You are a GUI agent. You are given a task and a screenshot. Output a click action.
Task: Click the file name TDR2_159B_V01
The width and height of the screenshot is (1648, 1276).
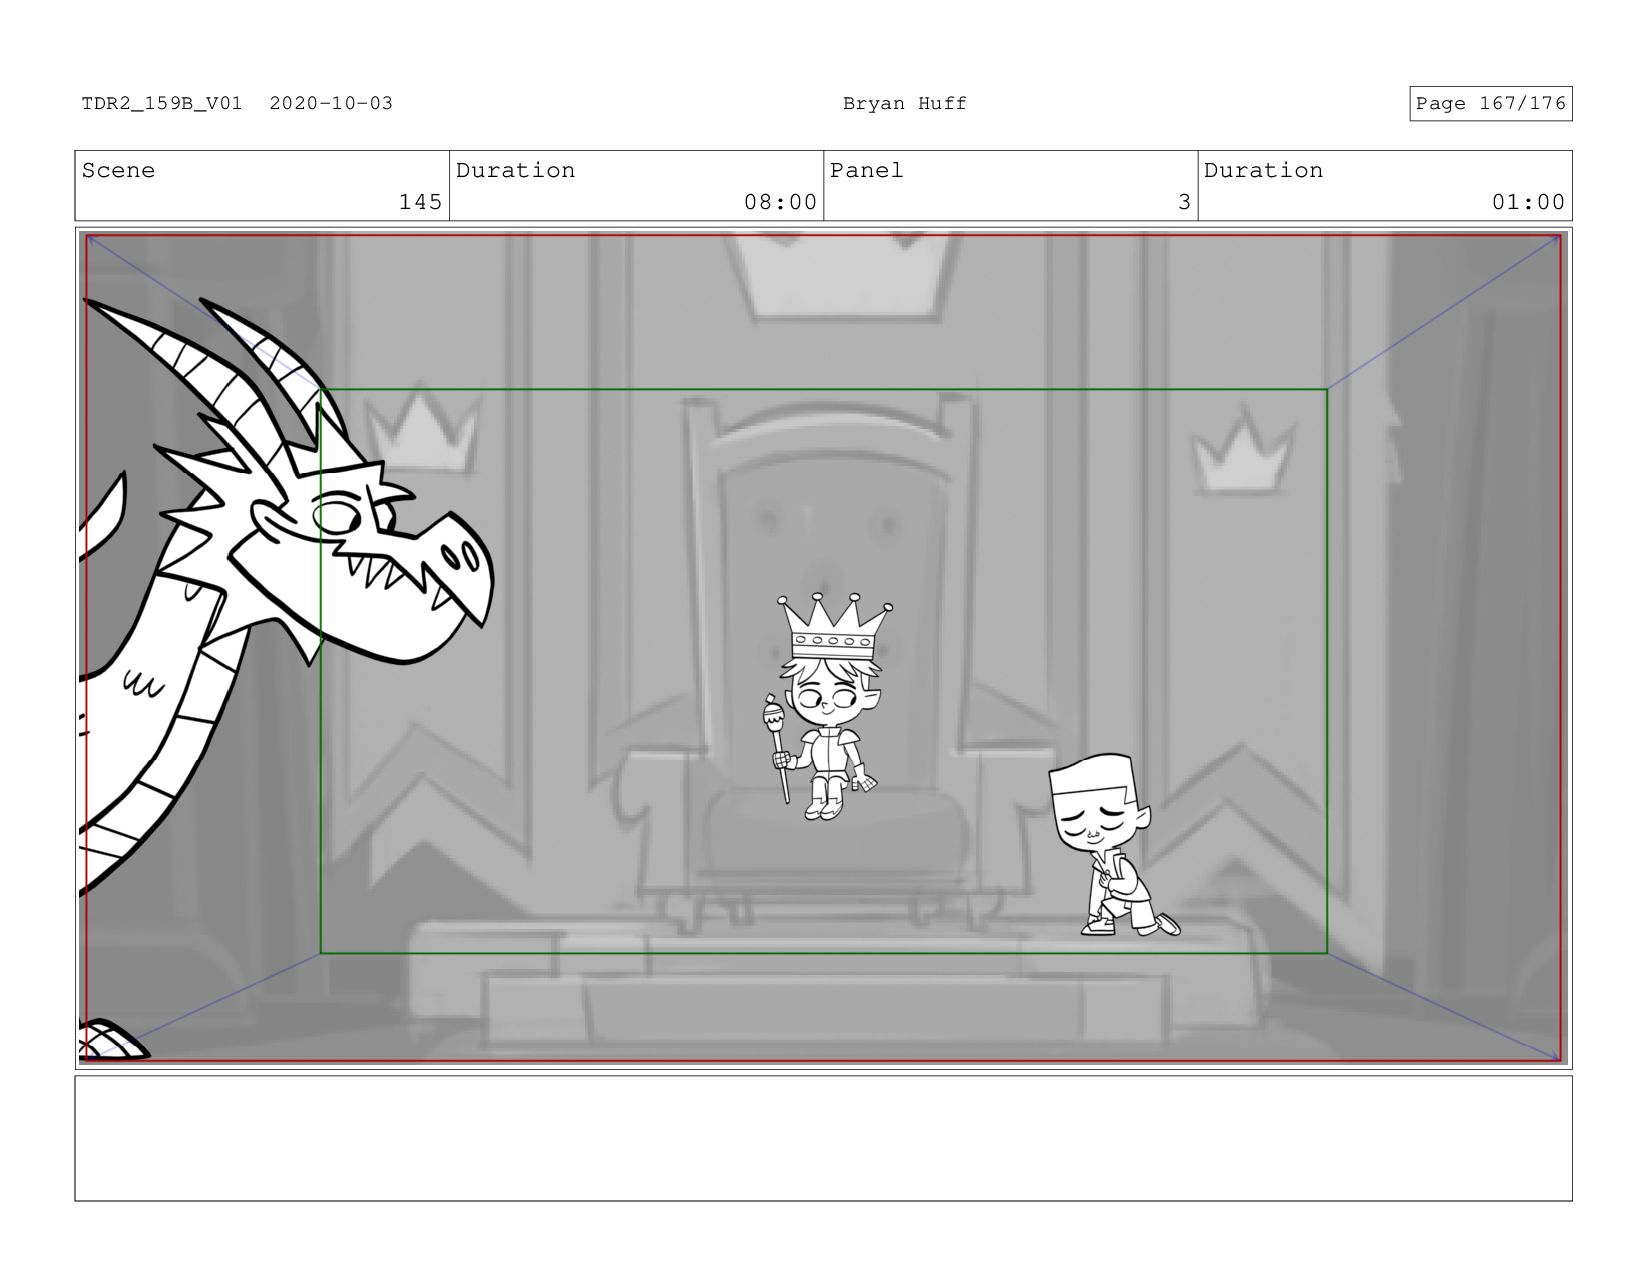click(x=162, y=103)
